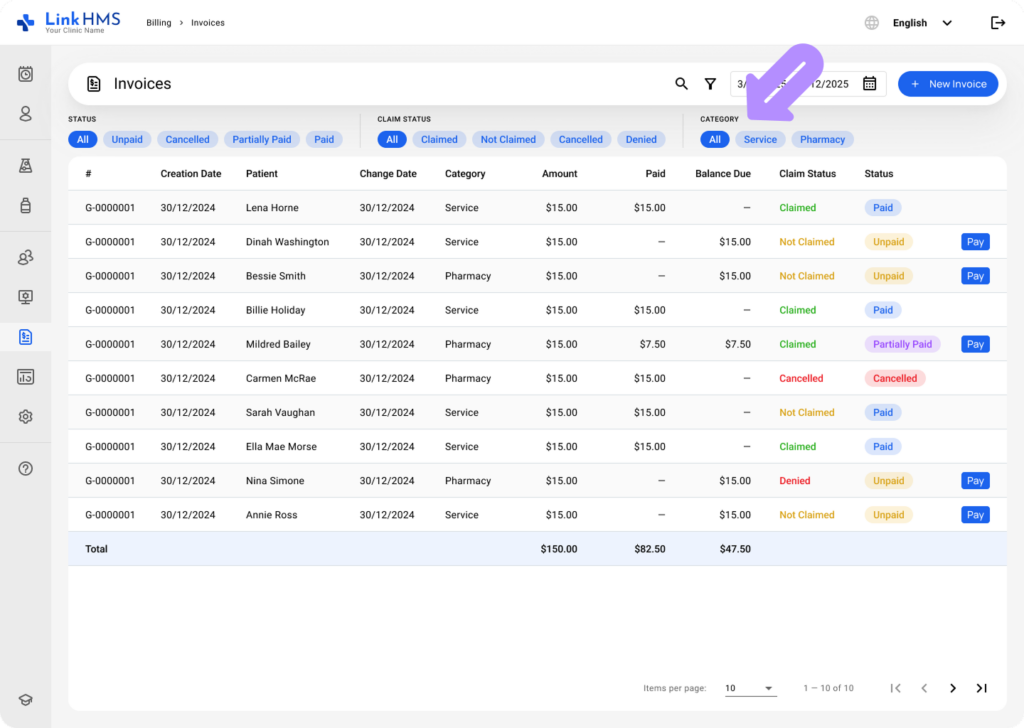1024x728 pixels.
Task: Open the help question mark icon
Action: coord(25,469)
